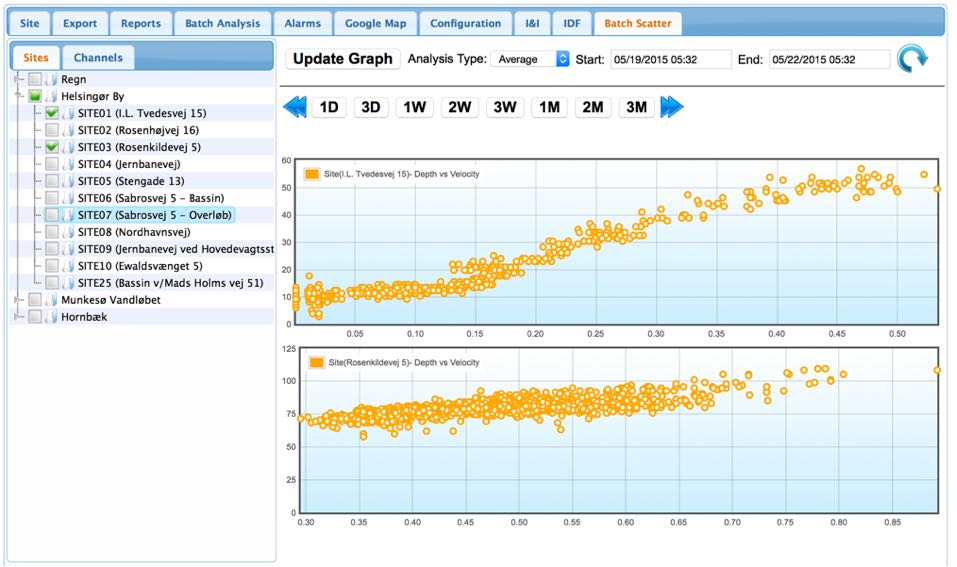Open the IDF tab

(x=572, y=24)
